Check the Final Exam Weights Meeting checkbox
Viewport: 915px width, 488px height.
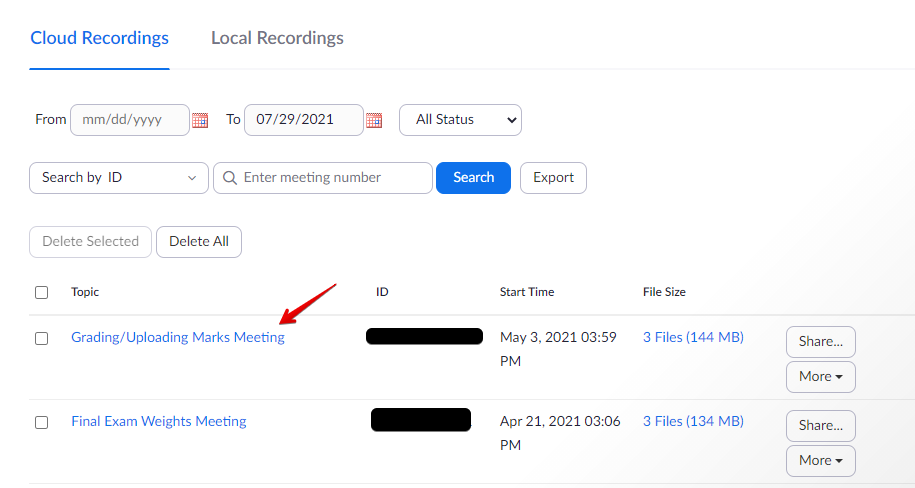click(41, 422)
